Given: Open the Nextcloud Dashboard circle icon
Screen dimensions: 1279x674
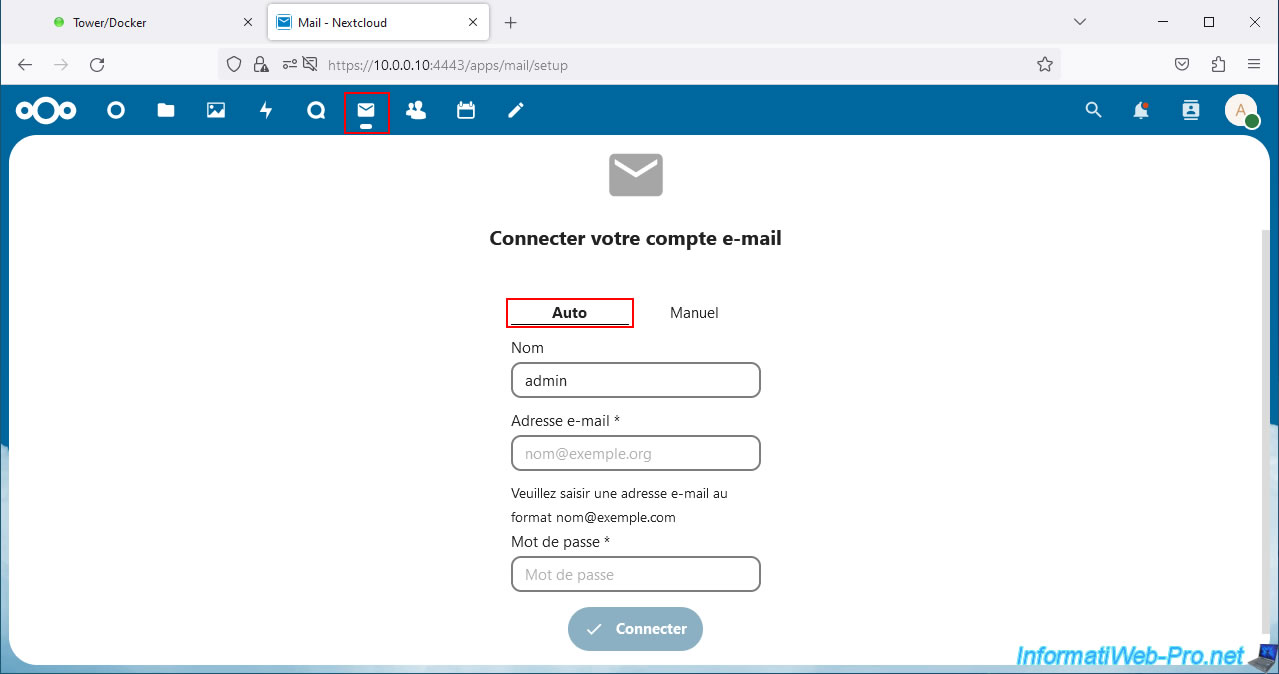Looking at the screenshot, I should click(x=116, y=111).
